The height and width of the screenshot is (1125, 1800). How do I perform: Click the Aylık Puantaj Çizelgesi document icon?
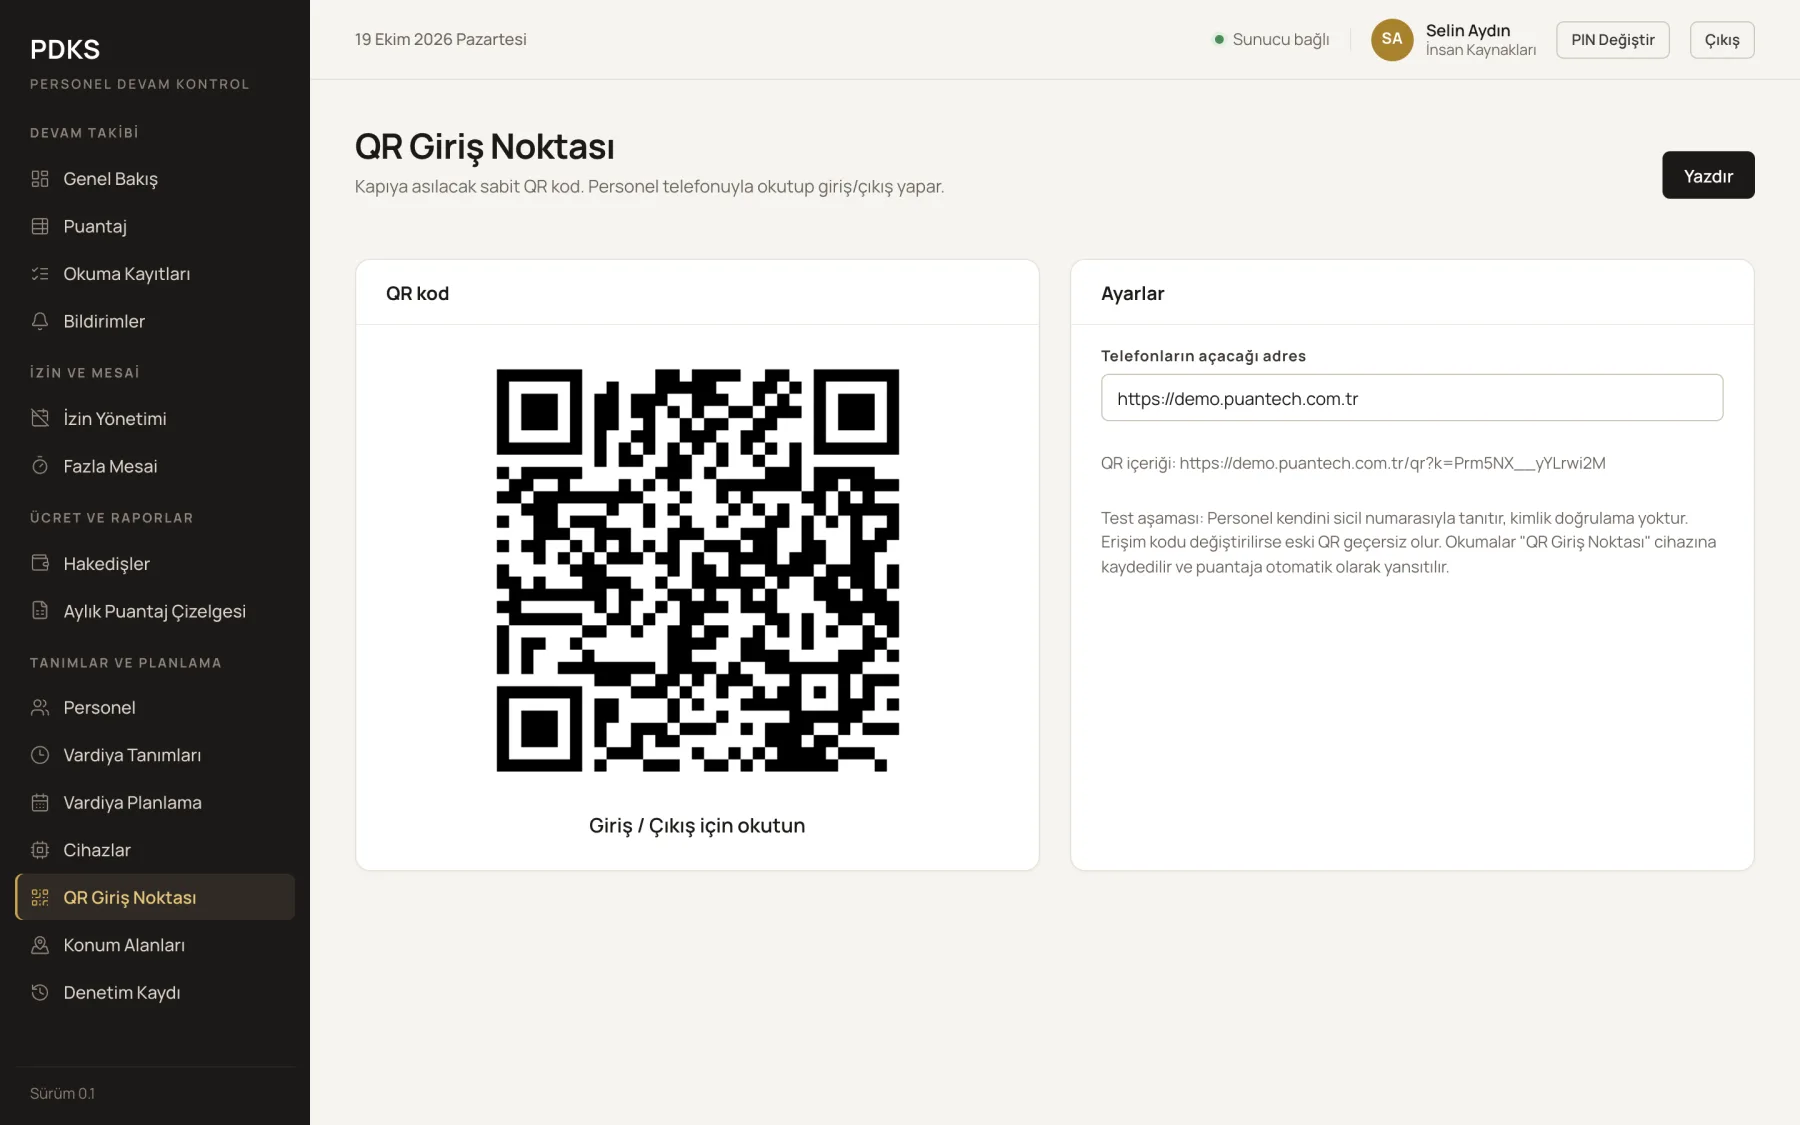[40, 611]
